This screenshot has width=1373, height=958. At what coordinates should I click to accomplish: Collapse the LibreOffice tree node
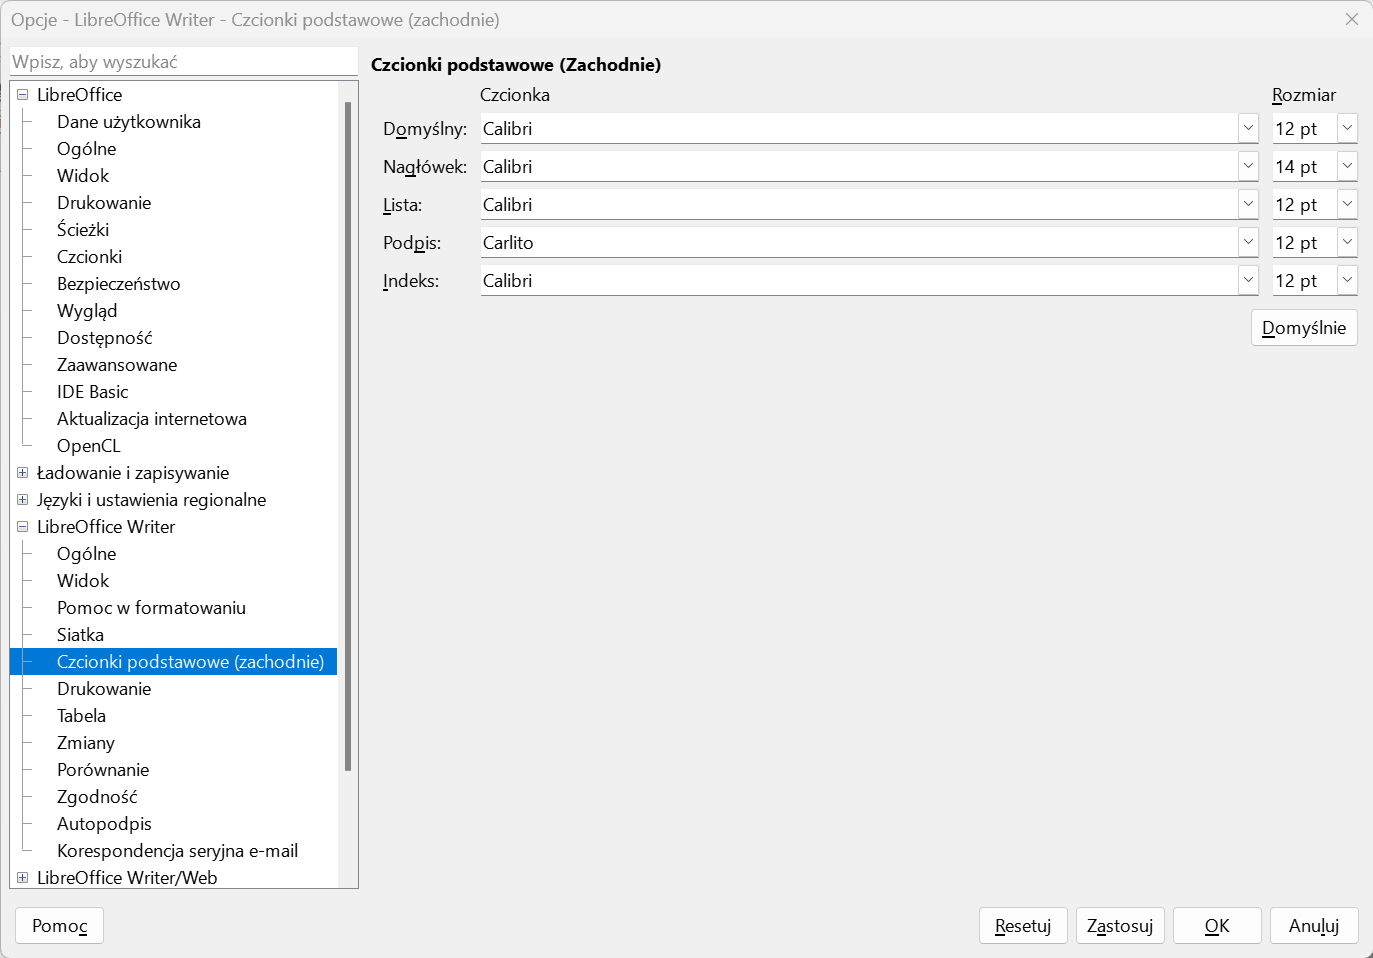22,95
